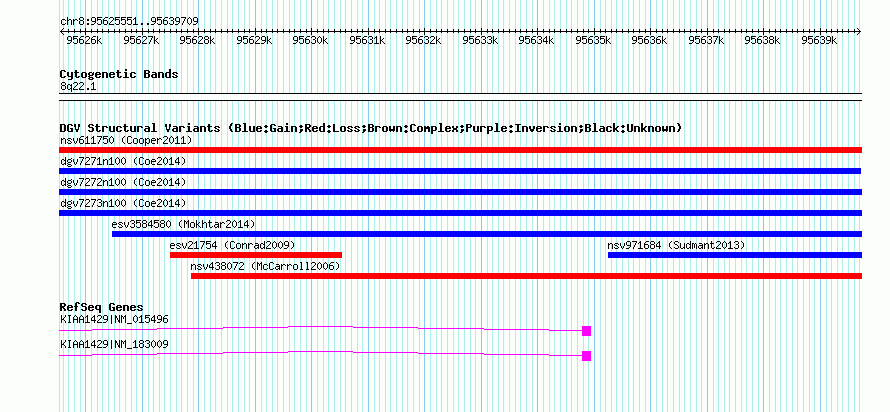Click the 95631k ruler position
This screenshot has height=412, width=890.
point(367,40)
